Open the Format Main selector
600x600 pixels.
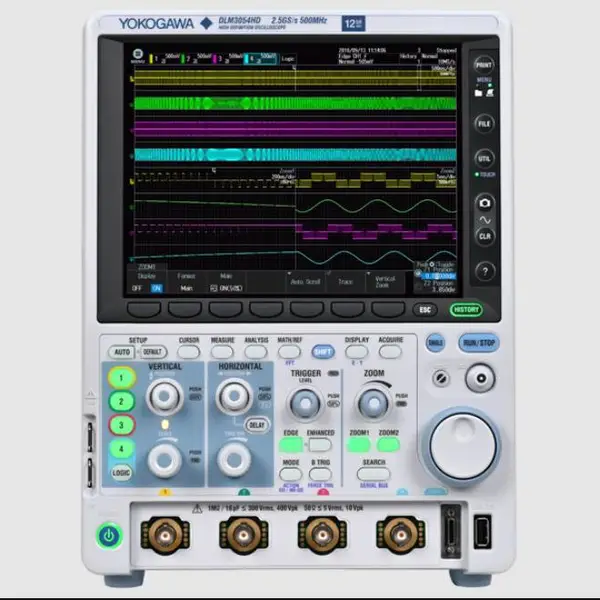point(186,282)
